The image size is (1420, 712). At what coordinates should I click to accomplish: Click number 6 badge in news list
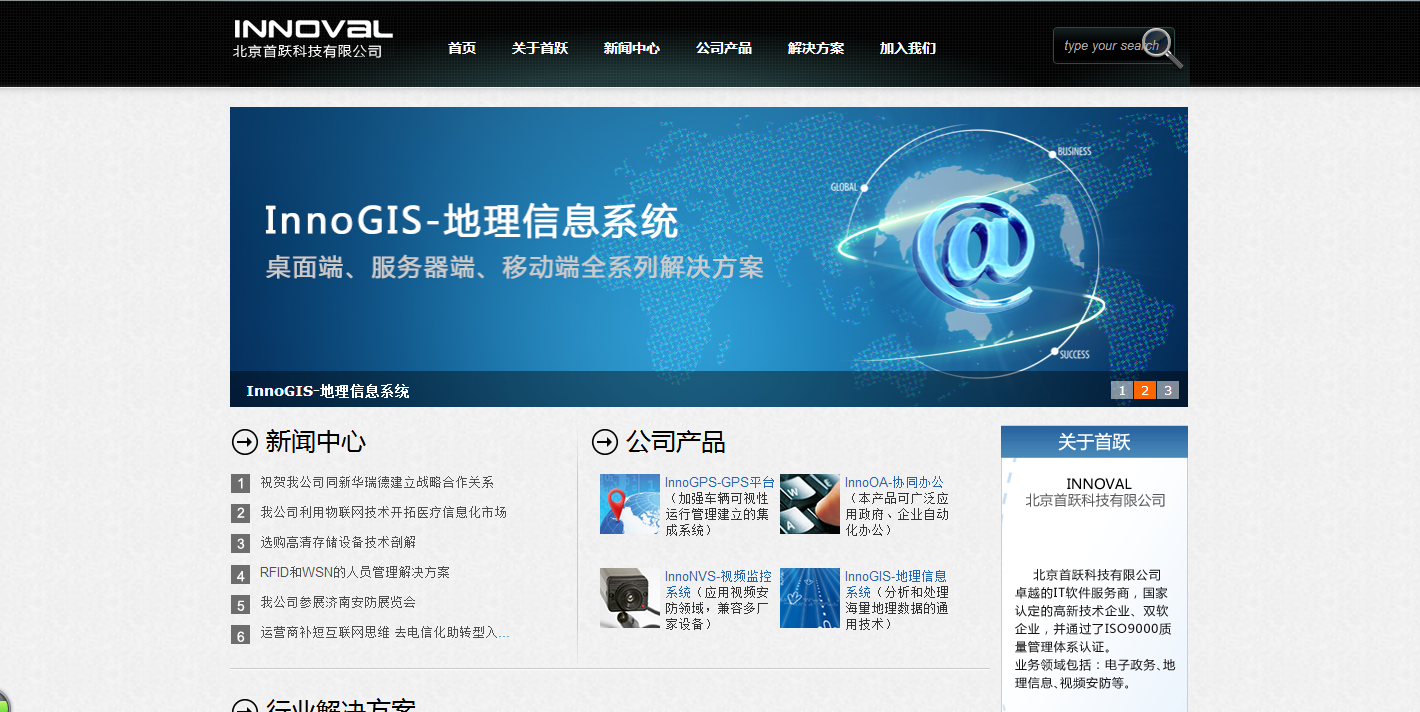point(240,635)
